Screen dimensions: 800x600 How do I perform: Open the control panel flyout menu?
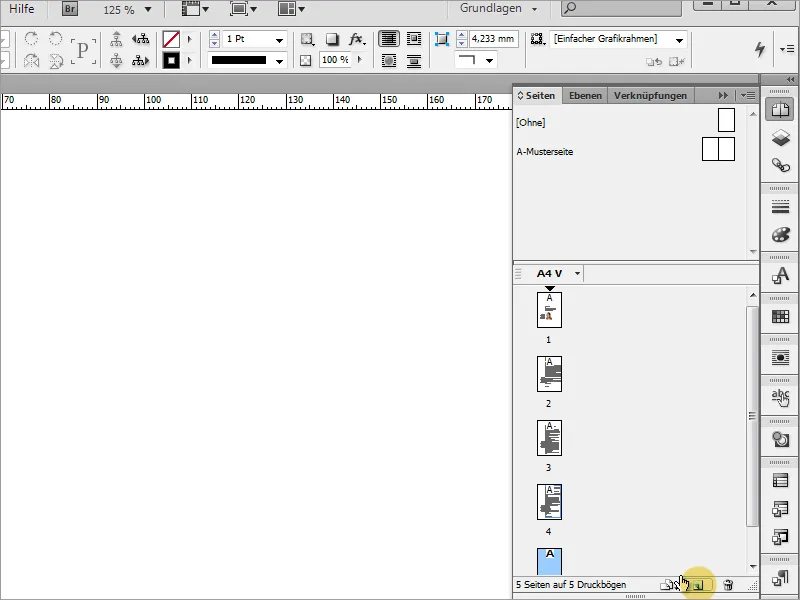787,49
